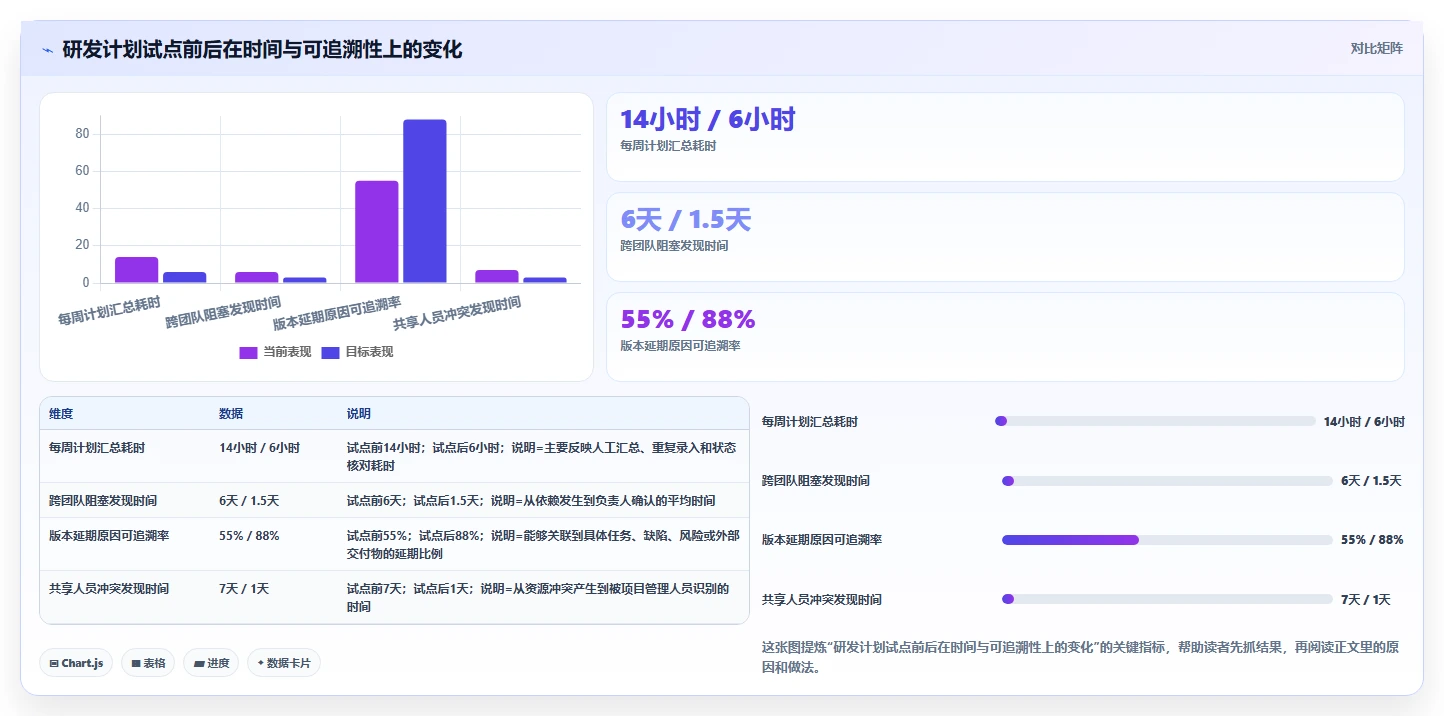Click the 6天 / 1.5天 data card value
Screen dimensions: 1444x716
click(686, 219)
